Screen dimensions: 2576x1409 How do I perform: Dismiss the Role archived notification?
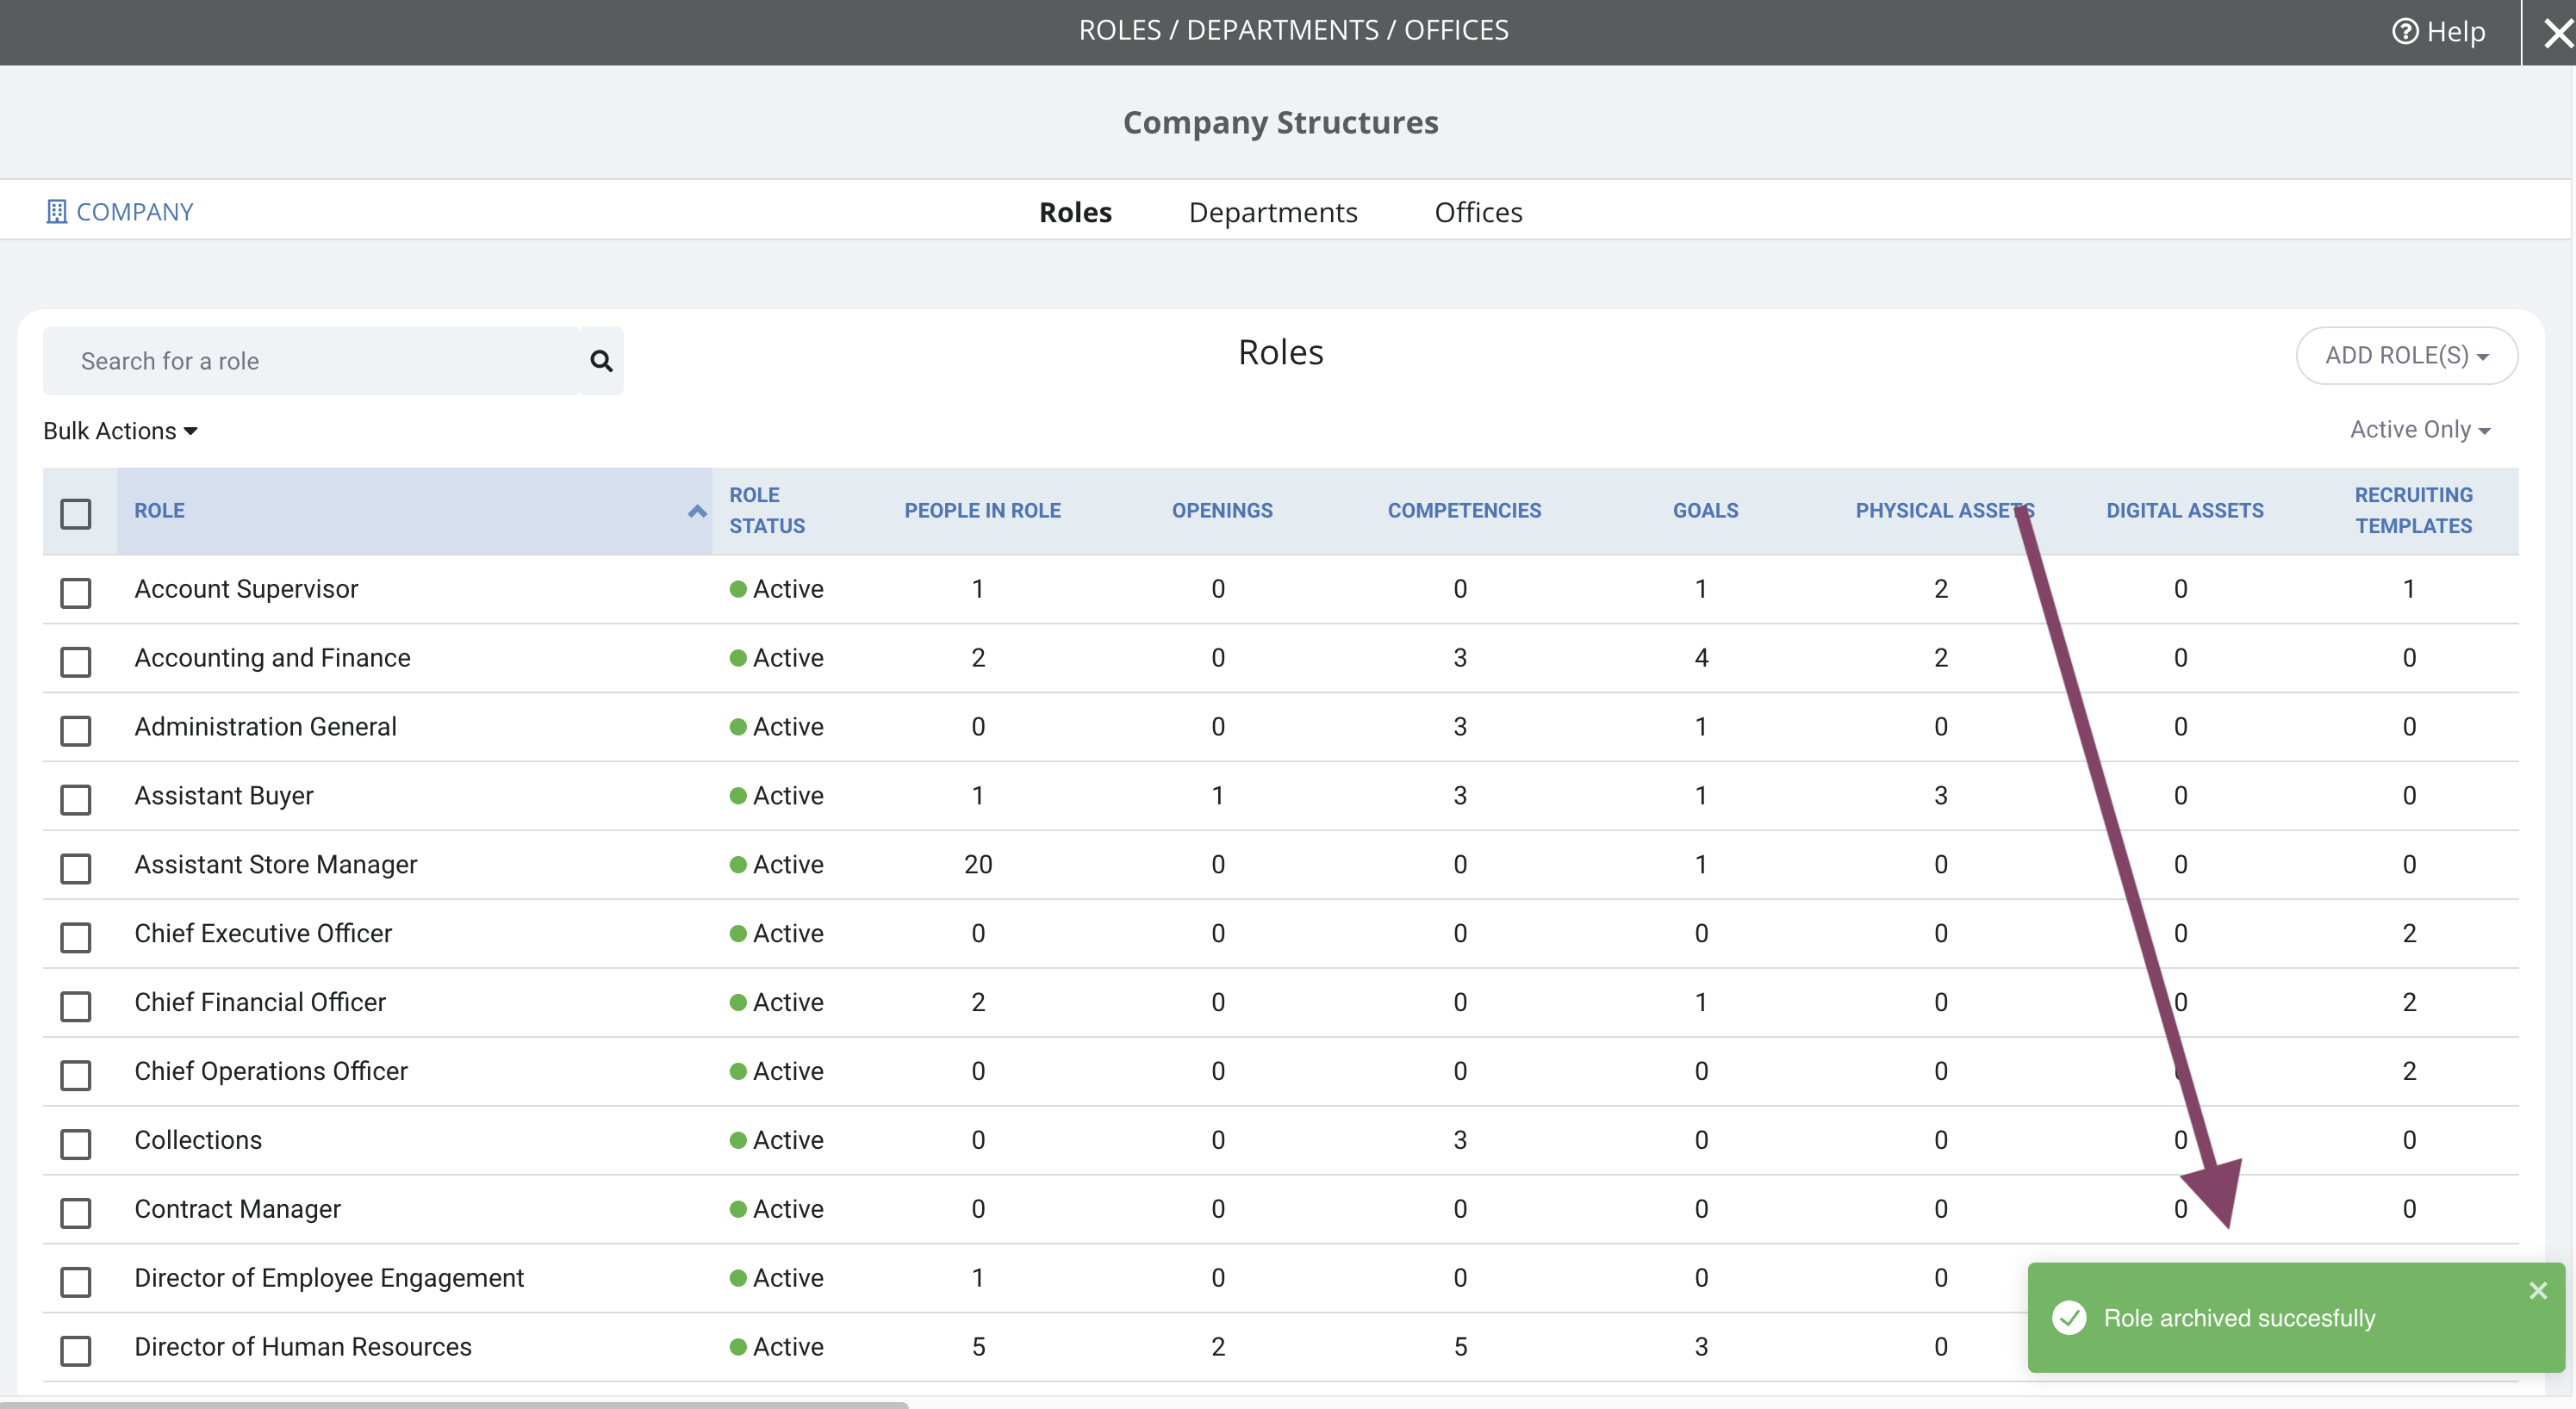coord(2538,1290)
